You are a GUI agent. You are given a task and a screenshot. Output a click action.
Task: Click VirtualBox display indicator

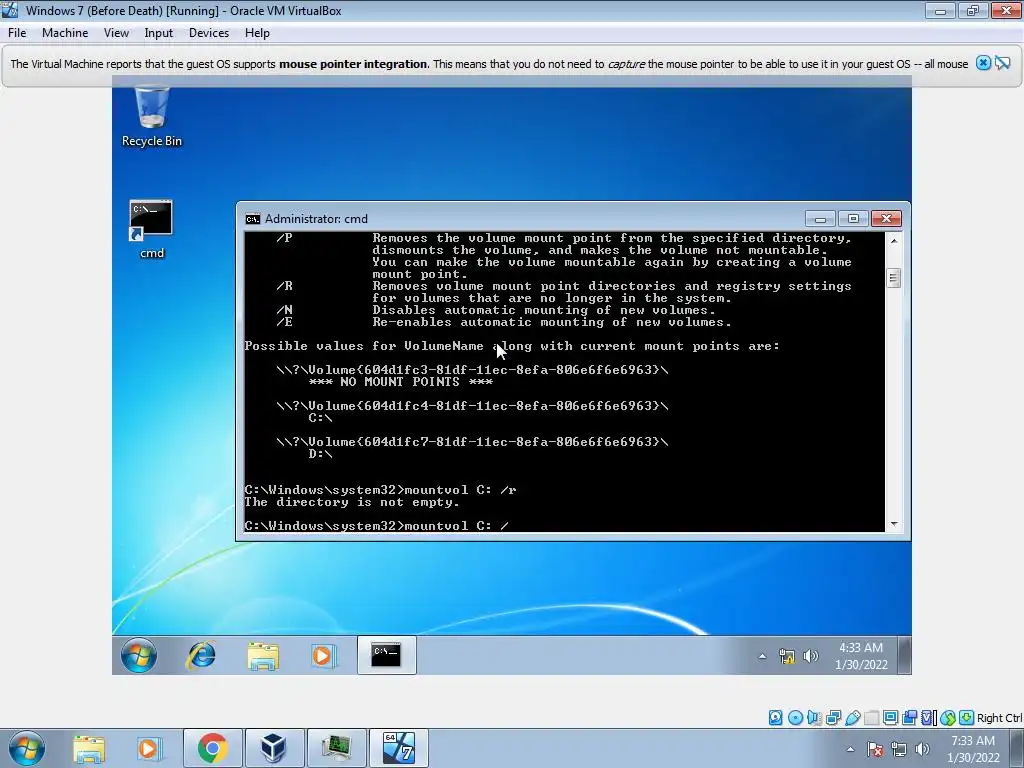click(890, 718)
